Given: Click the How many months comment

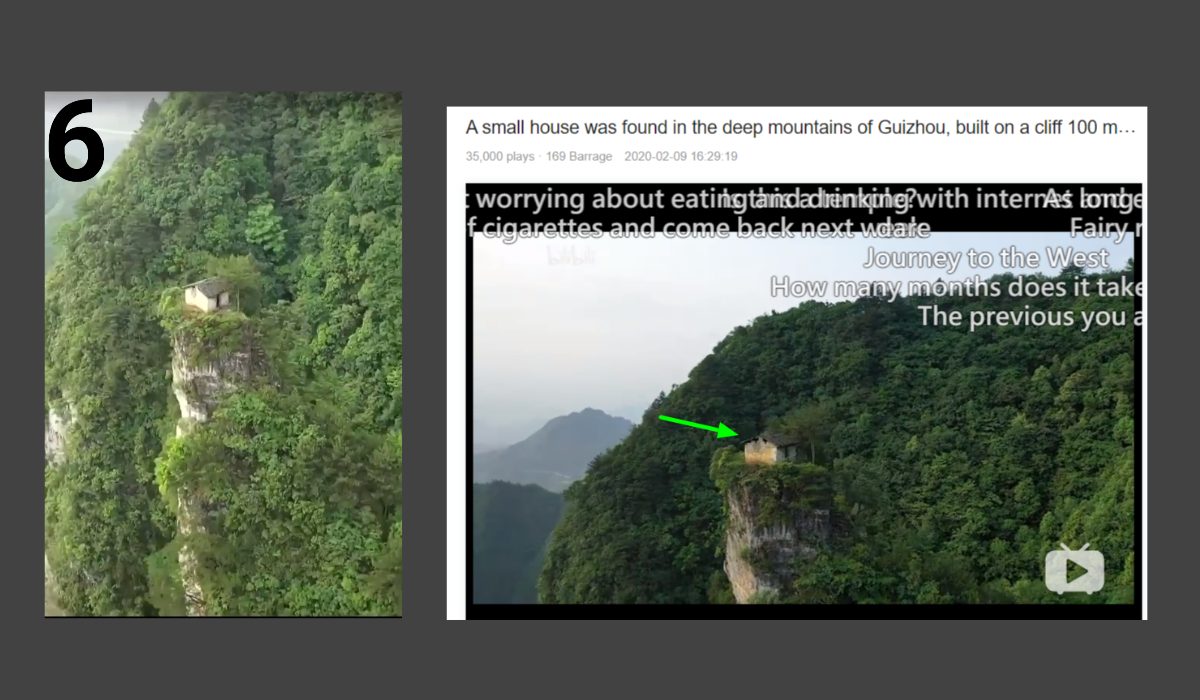Looking at the screenshot, I should click(x=956, y=288).
